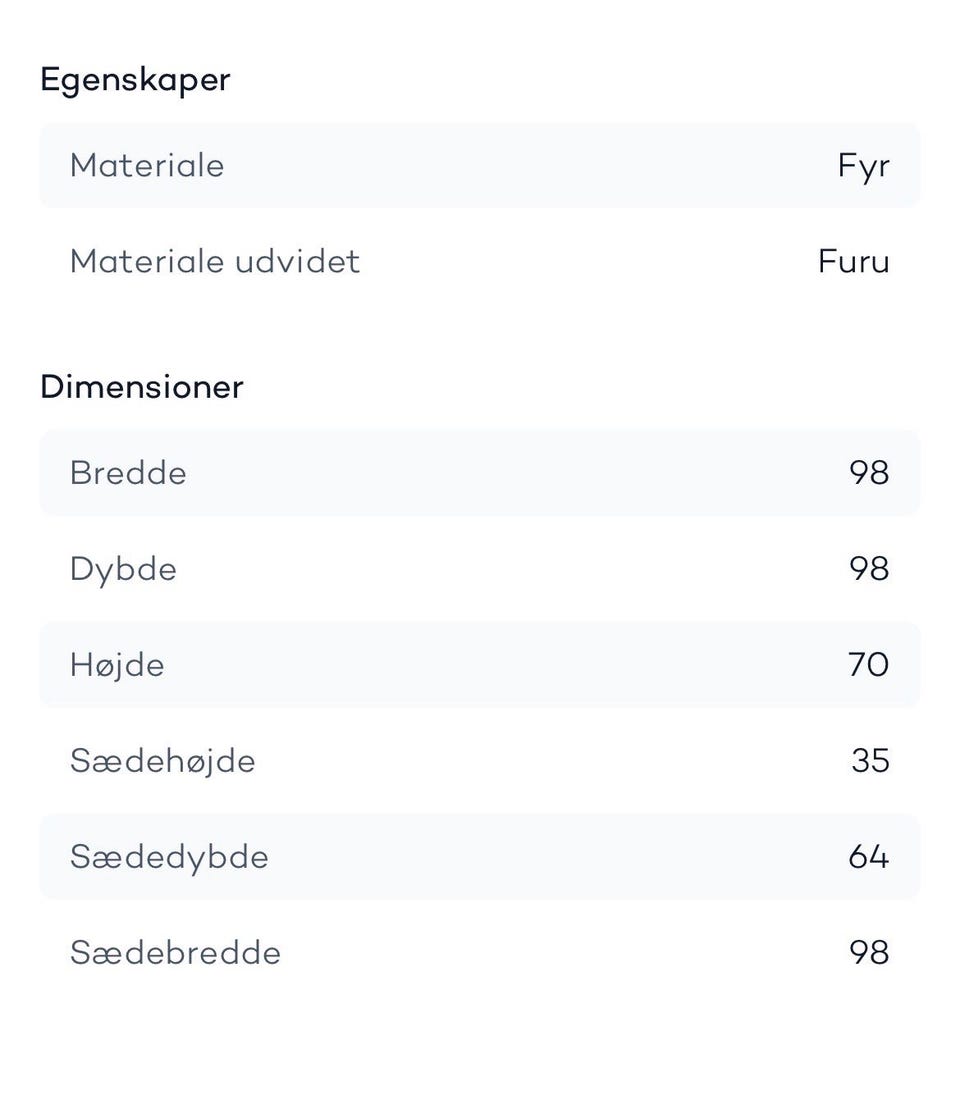Select the Sædehøjde row label
This screenshot has height=1095, width=960.
coord(163,762)
